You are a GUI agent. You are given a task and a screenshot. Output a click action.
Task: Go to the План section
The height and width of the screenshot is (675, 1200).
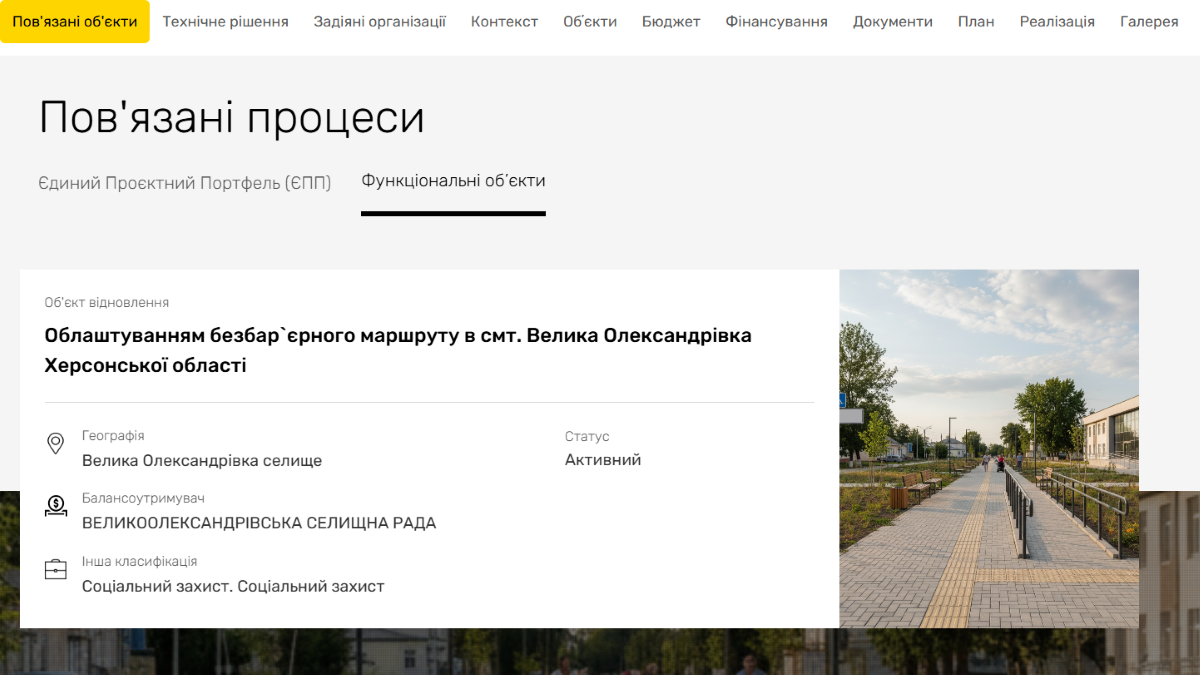[976, 21]
